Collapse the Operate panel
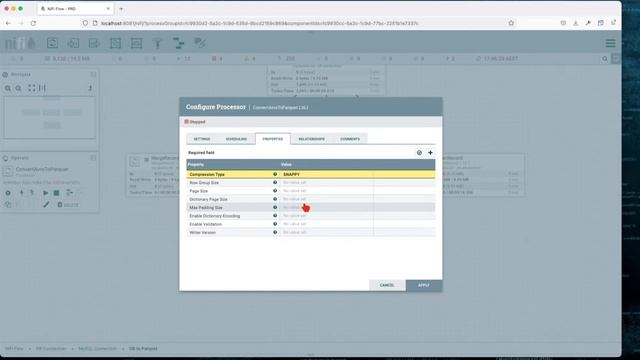The height and width of the screenshot is (360, 640). pos(93,158)
